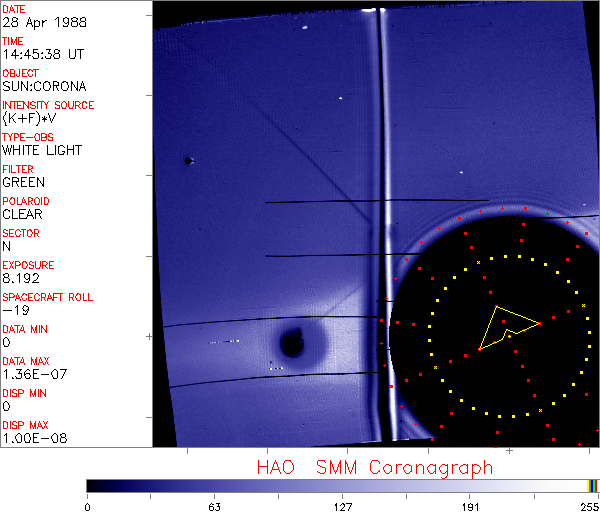Click the large dark circular spot in the corona

click(x=292, y=345)
